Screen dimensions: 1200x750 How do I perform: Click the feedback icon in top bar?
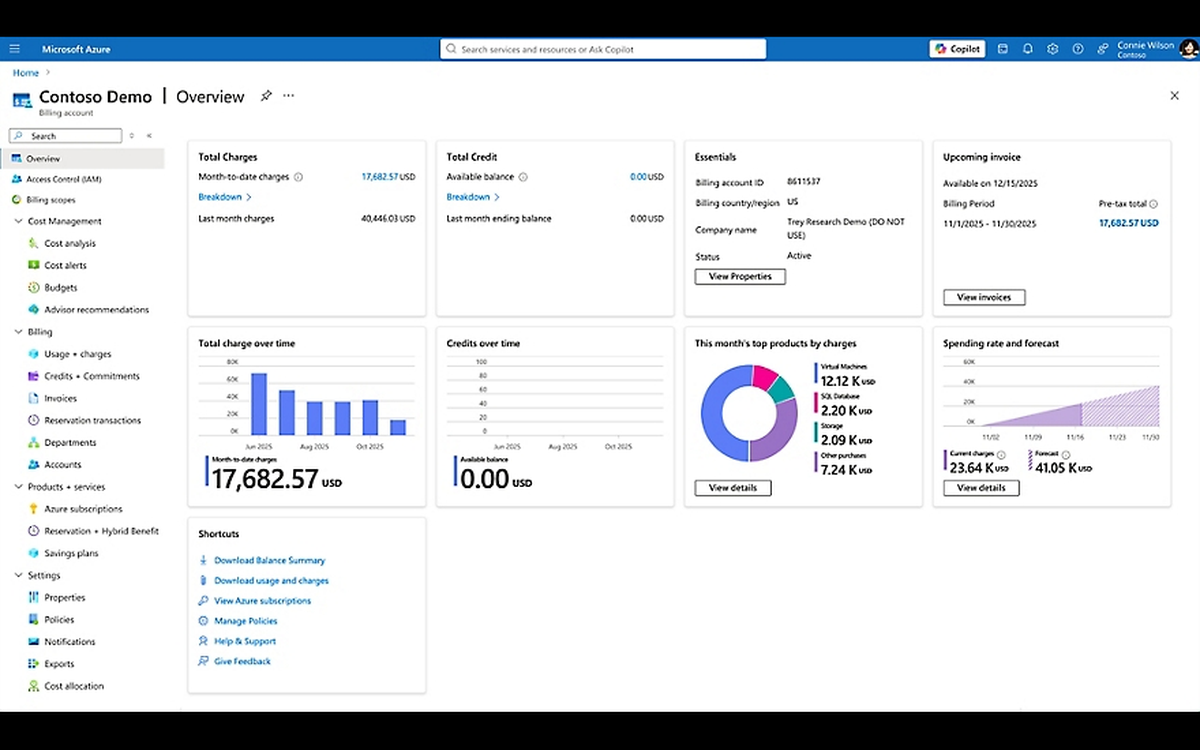click(1103, 49)
